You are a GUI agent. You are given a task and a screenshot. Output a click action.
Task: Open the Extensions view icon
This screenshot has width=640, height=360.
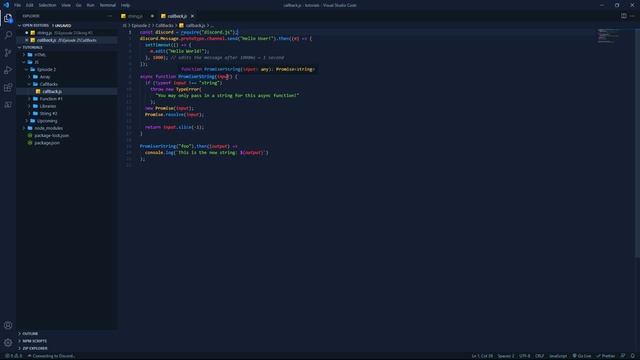click(x=8, y=87)
